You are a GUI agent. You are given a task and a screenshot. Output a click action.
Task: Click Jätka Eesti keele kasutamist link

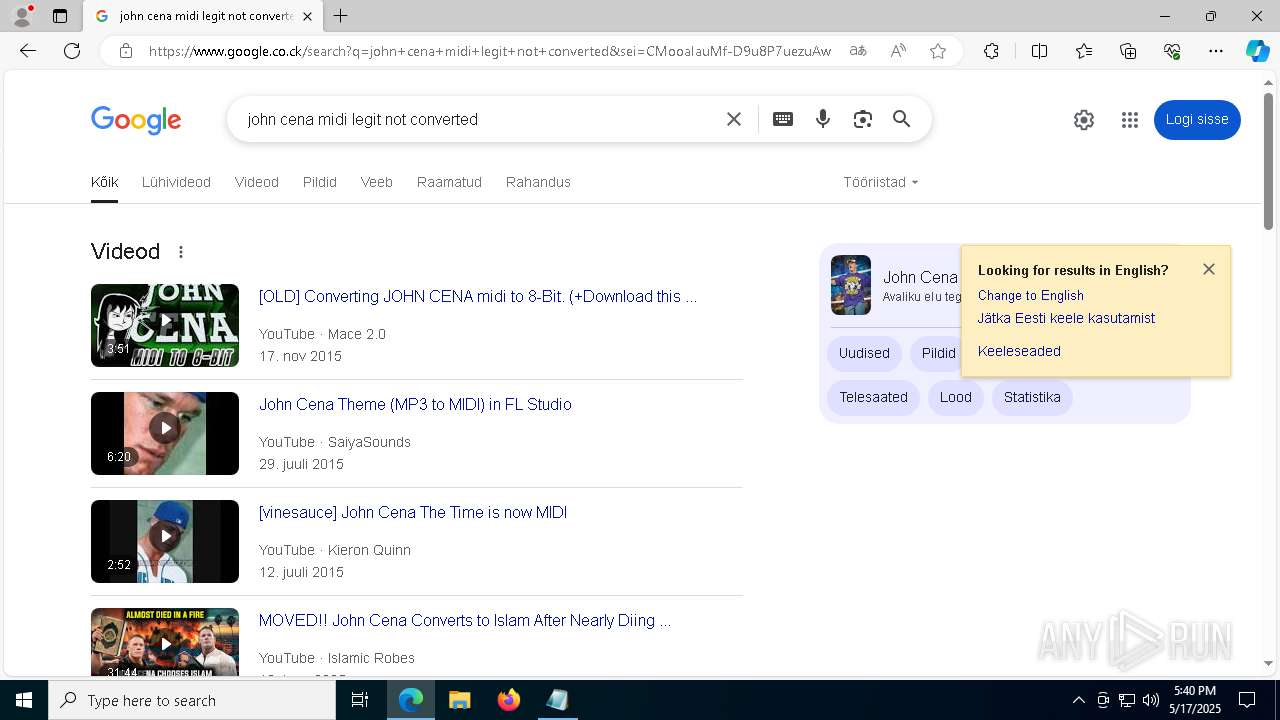[x=1066, y=318]
